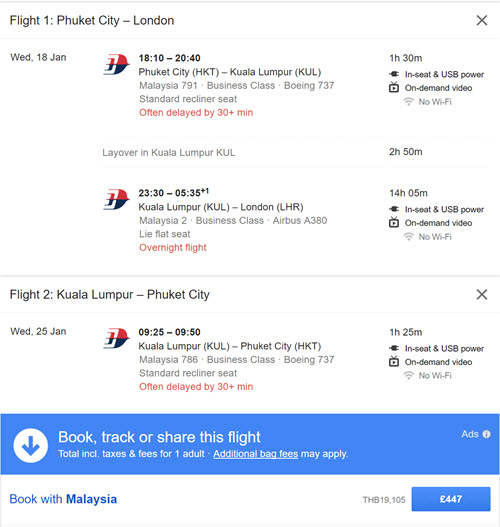Click the Malaysia Airlines logo for flight Malaysia 2
The image size is (500, 527).
pos(116,199)
